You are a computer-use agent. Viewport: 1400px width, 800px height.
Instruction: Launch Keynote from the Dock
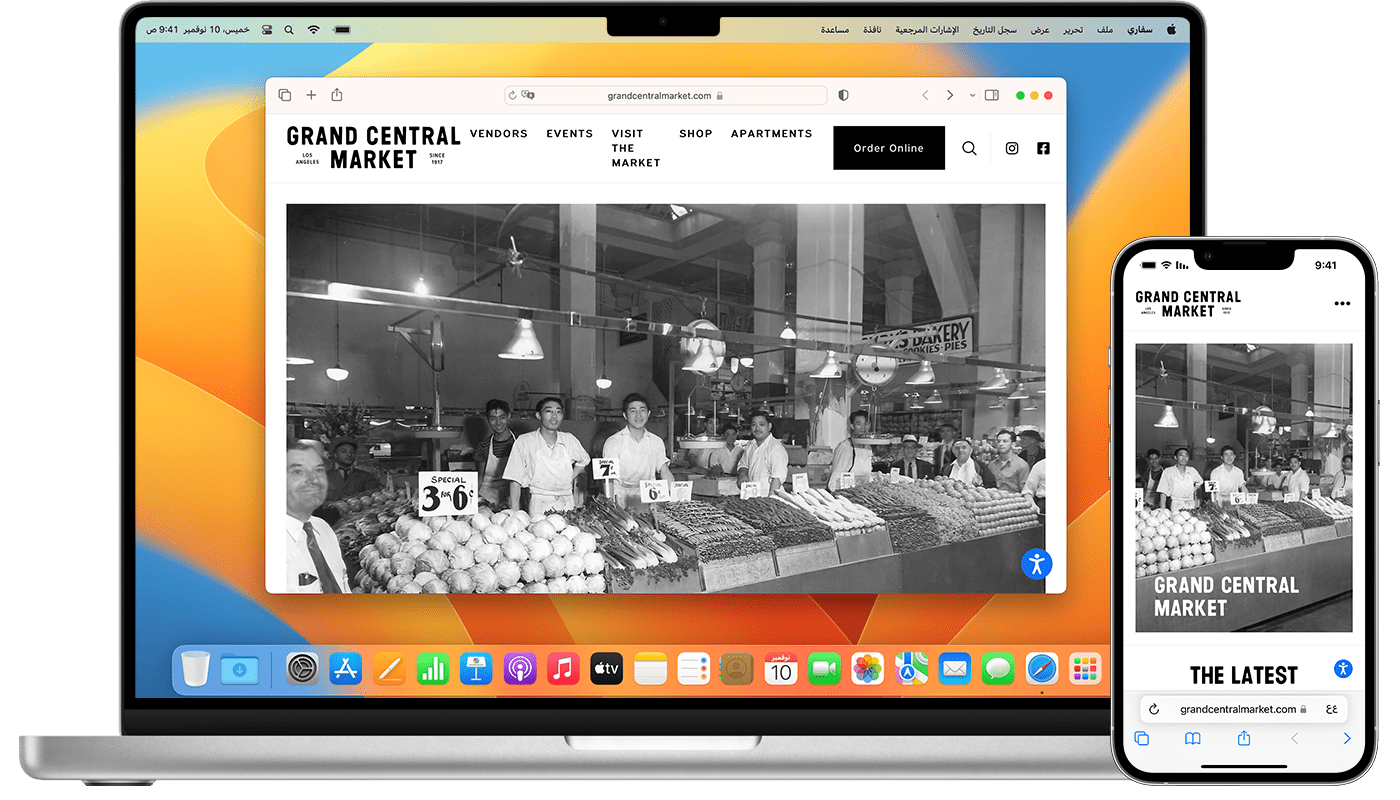coord(476,669)
